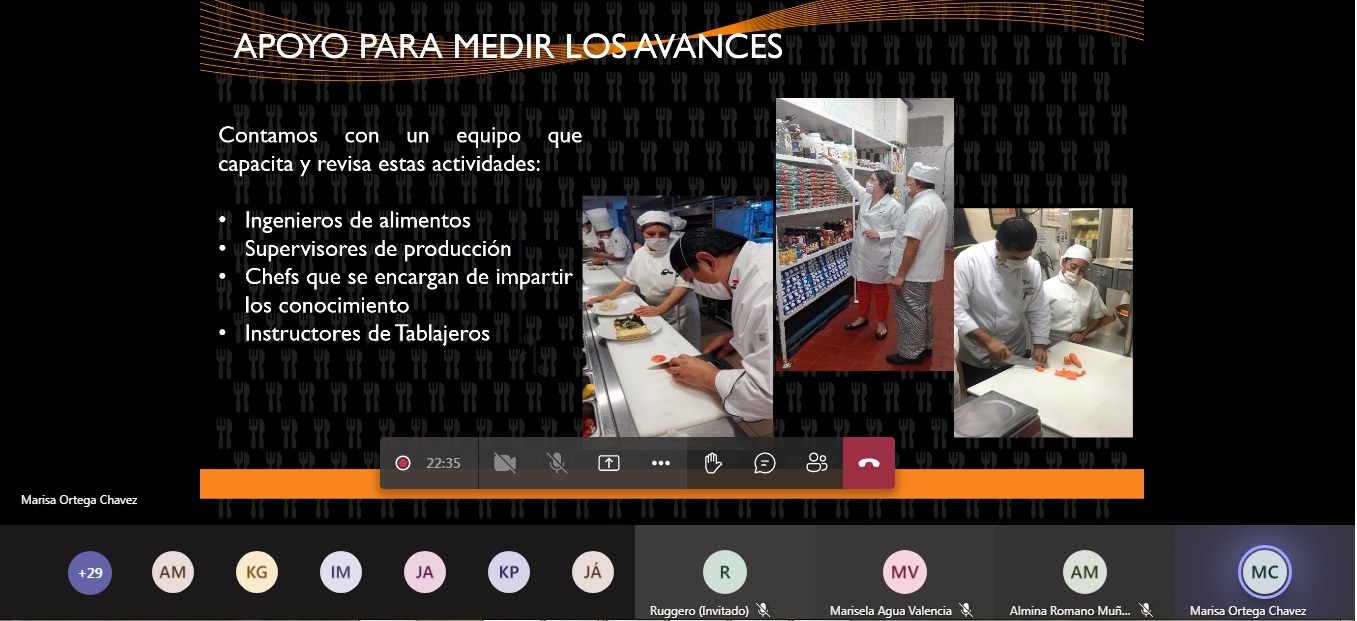Click the bullet Supervisores de producción
This screenshot has width=1357, height=621.
click(378, 248)
